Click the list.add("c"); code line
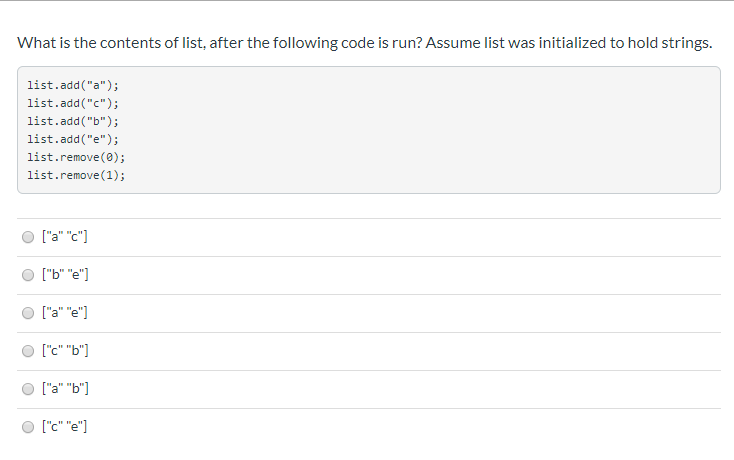734x460 pixels. click(x=73, y=103)
